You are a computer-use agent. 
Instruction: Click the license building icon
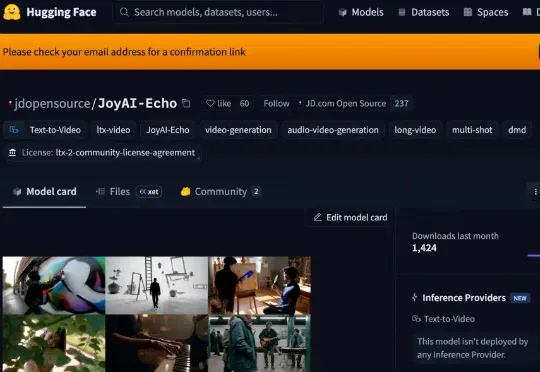pyautogui.click(x=12, y=152)
